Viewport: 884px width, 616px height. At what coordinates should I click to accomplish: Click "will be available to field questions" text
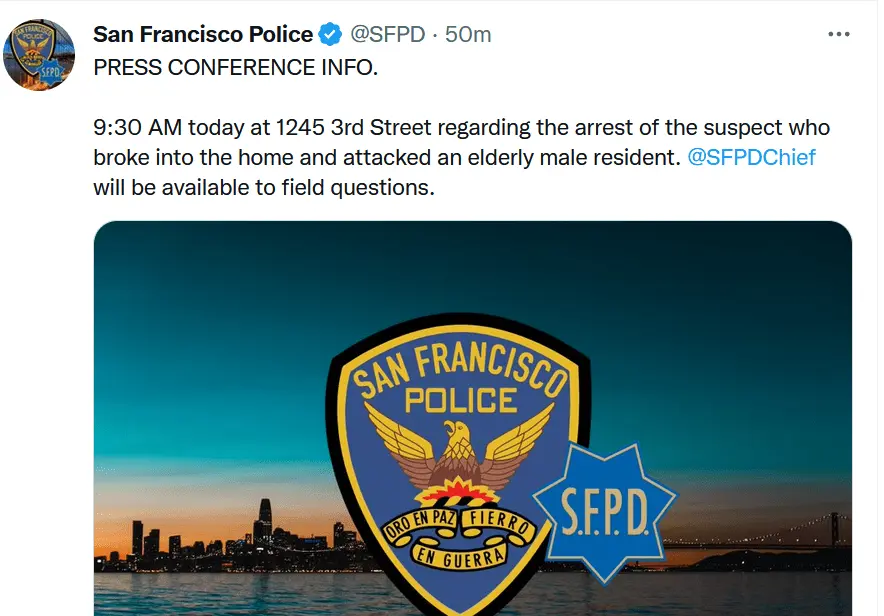coord(264,187)
